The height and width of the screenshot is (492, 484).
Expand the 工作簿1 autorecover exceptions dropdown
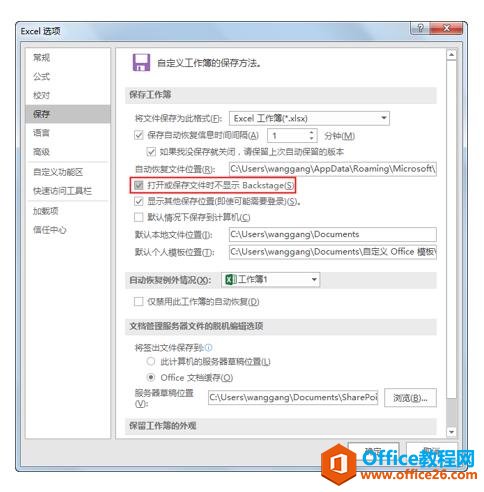(x=270, y=279)
